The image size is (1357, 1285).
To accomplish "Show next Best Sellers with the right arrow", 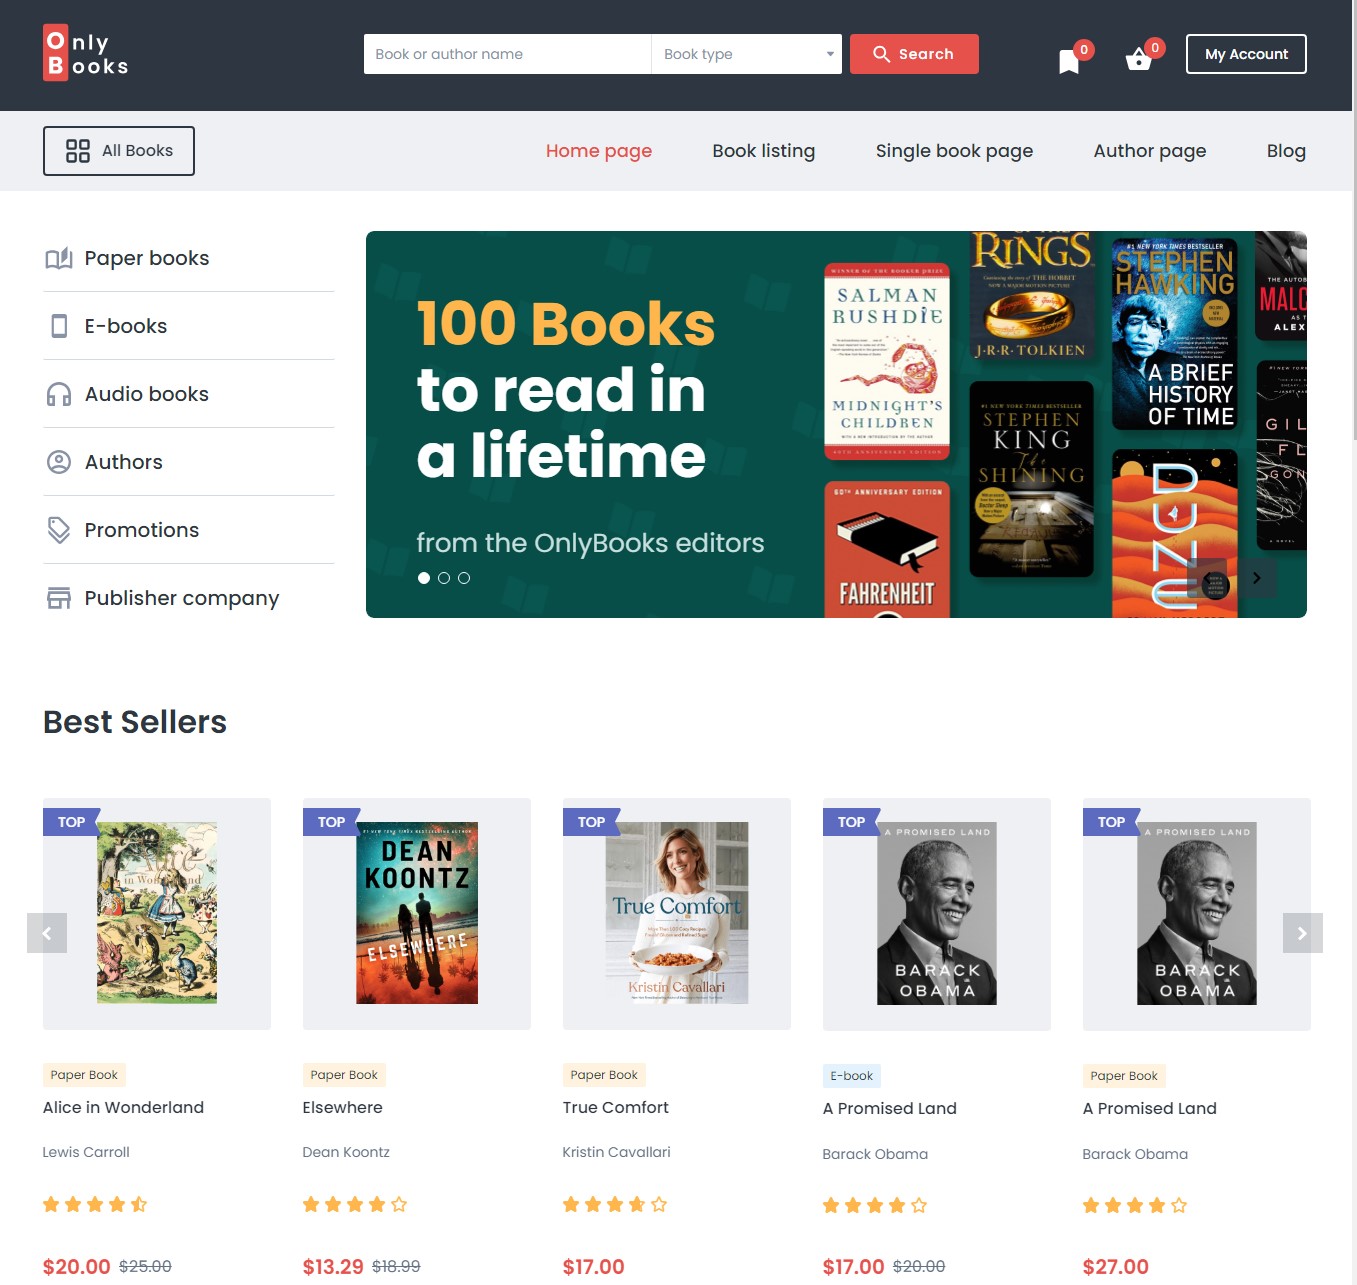I will [x=1303, y=933].
